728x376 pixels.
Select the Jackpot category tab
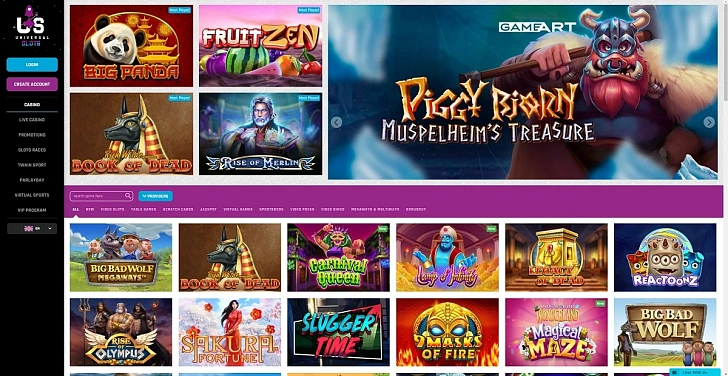[208, 209]
